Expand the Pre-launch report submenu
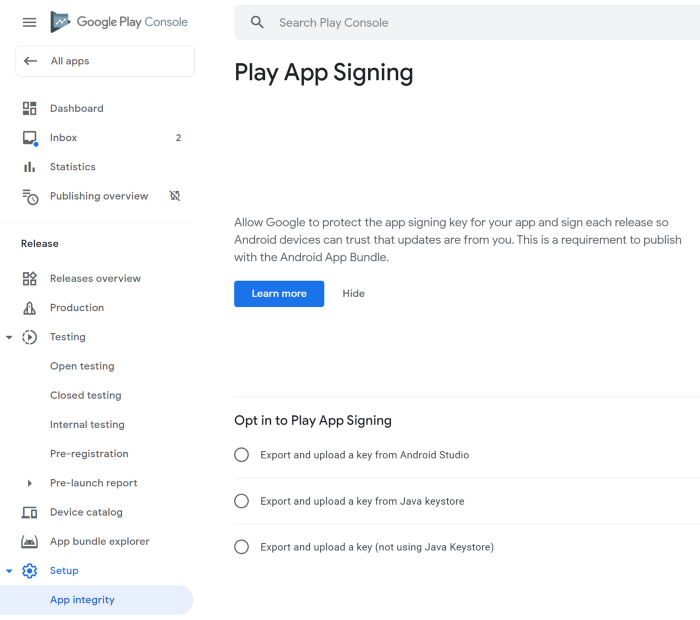The height and width of the screenshot is (620, 700). tap(29, 483)
